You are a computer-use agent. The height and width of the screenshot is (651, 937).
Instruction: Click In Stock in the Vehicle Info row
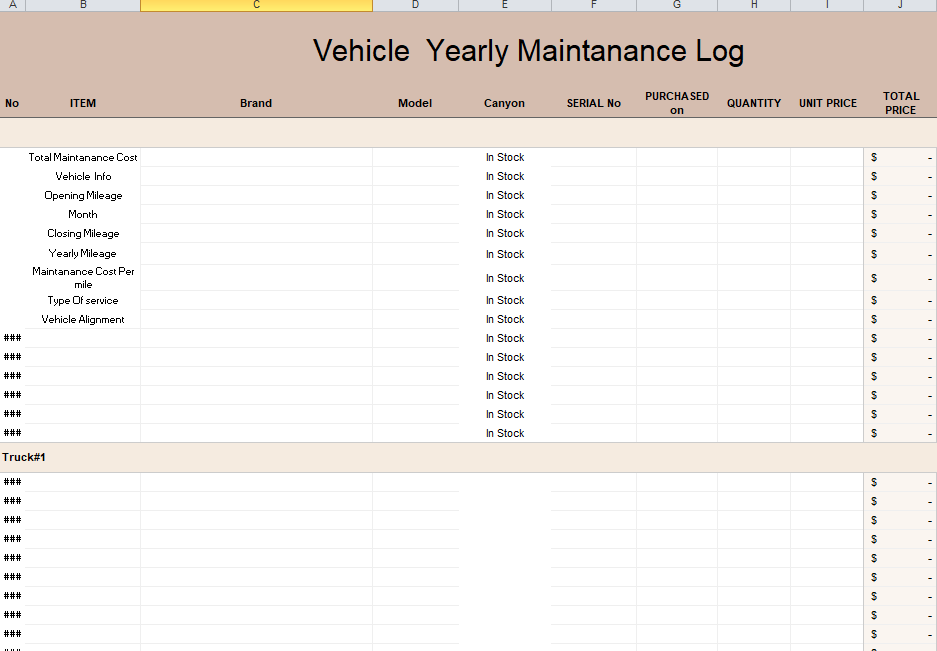click(505, 177)
